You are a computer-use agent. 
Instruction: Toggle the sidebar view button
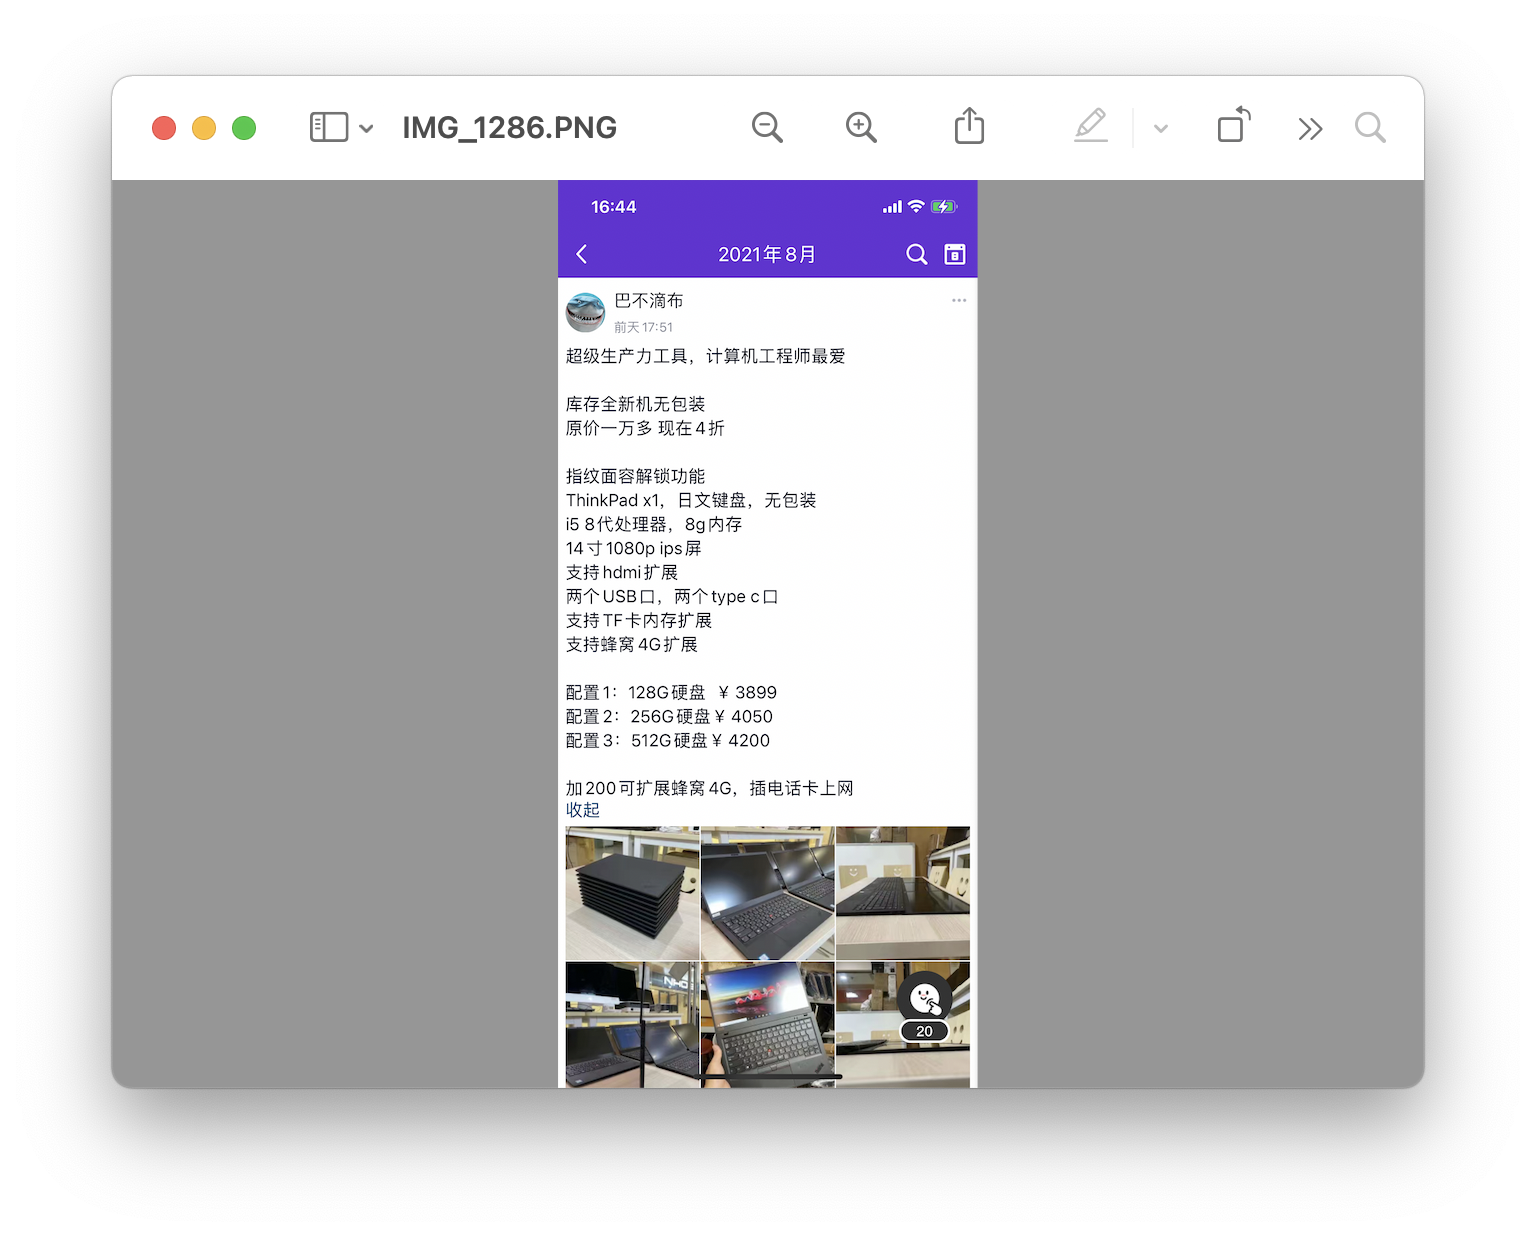click(329, 128)
